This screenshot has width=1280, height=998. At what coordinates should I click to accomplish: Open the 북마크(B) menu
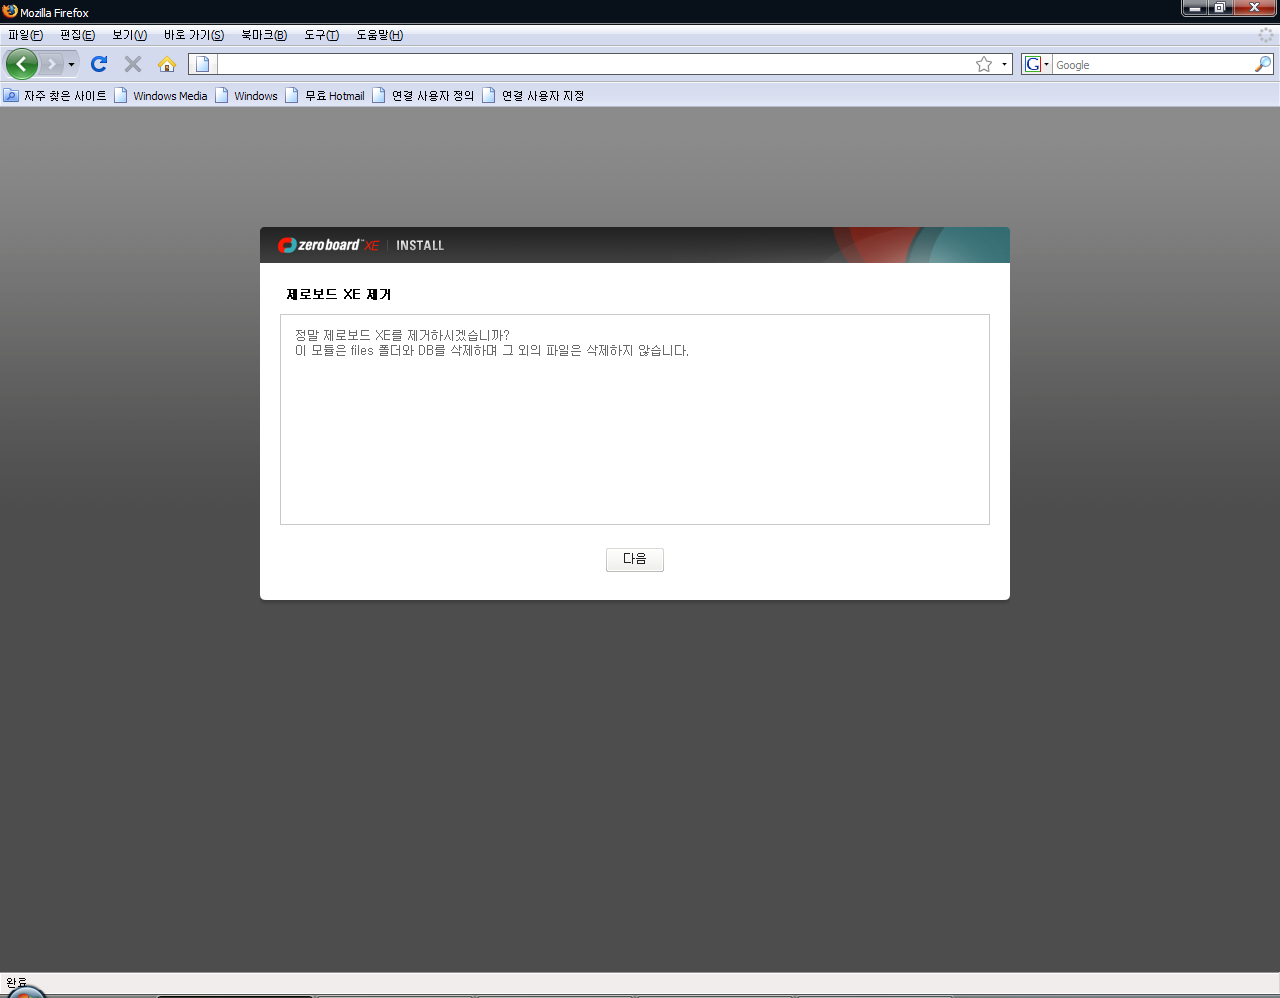click(264, 35)
